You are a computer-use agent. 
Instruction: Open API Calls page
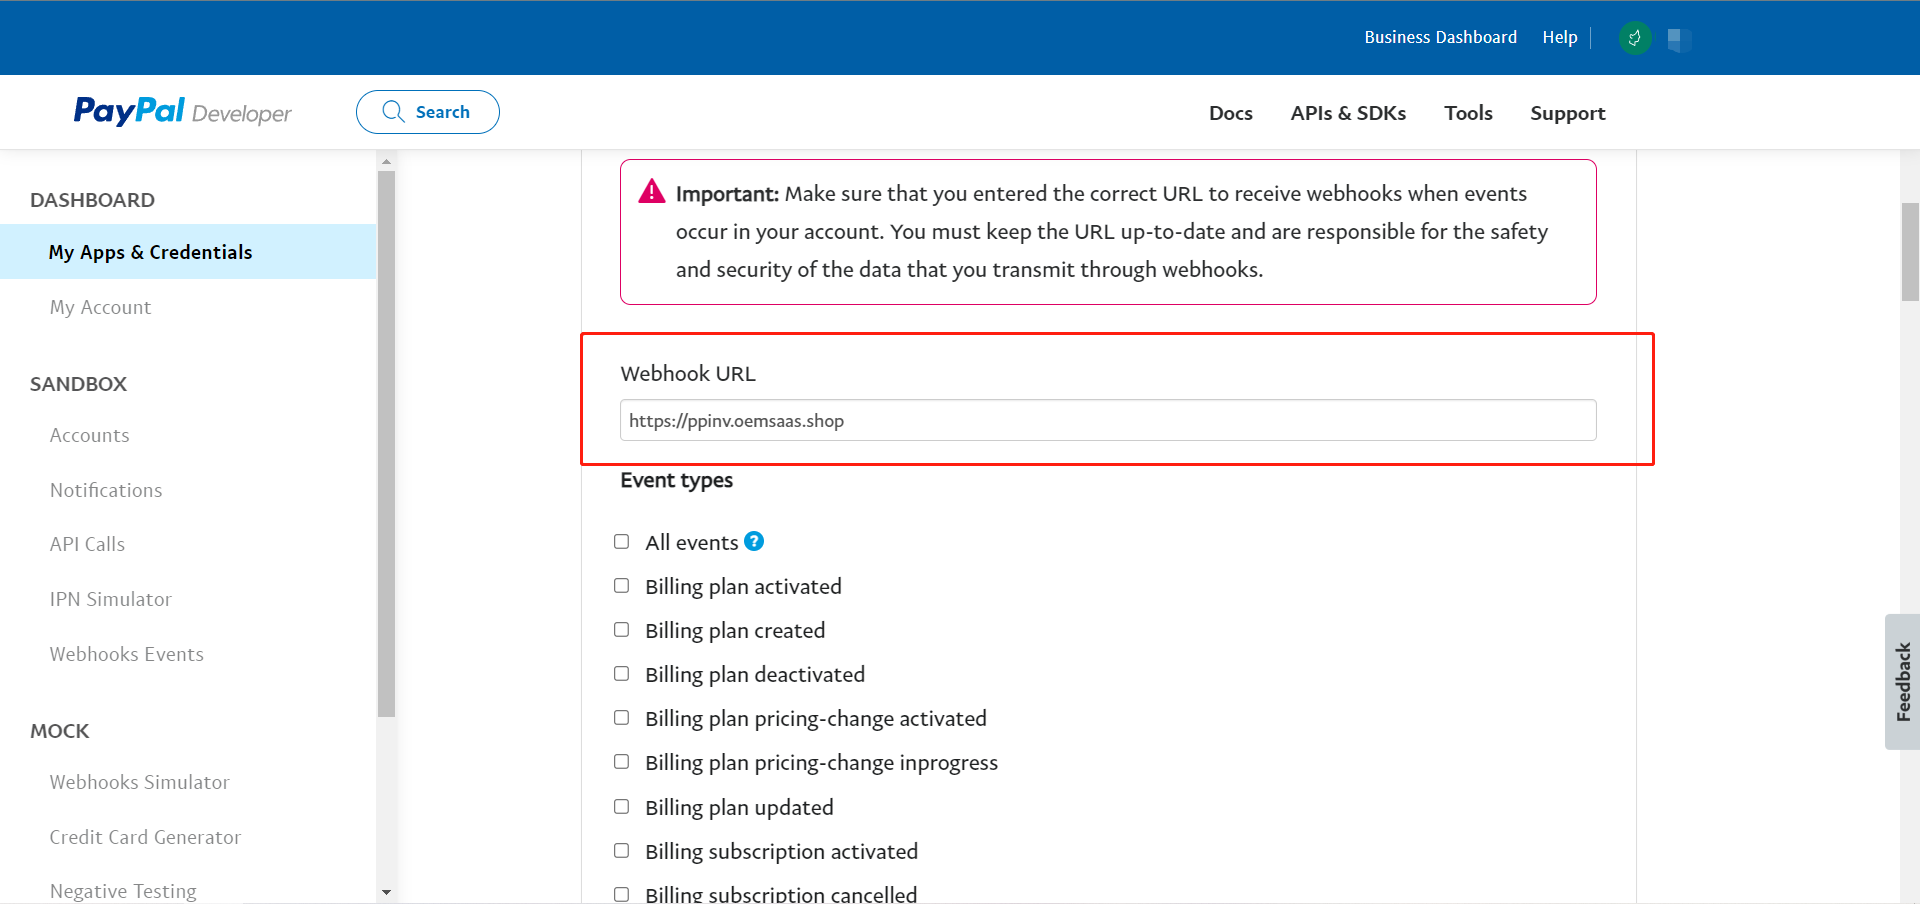tap(87, 544)
